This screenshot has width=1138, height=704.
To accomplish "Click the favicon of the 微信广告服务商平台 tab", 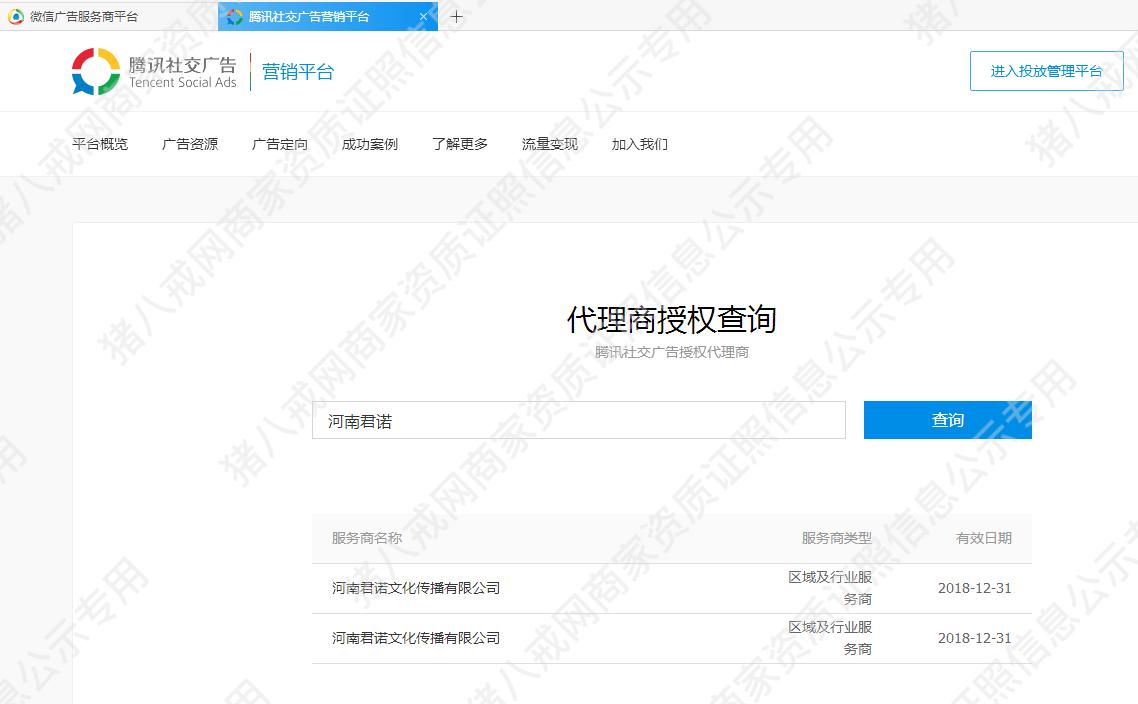I will click(x=15, y=17).
